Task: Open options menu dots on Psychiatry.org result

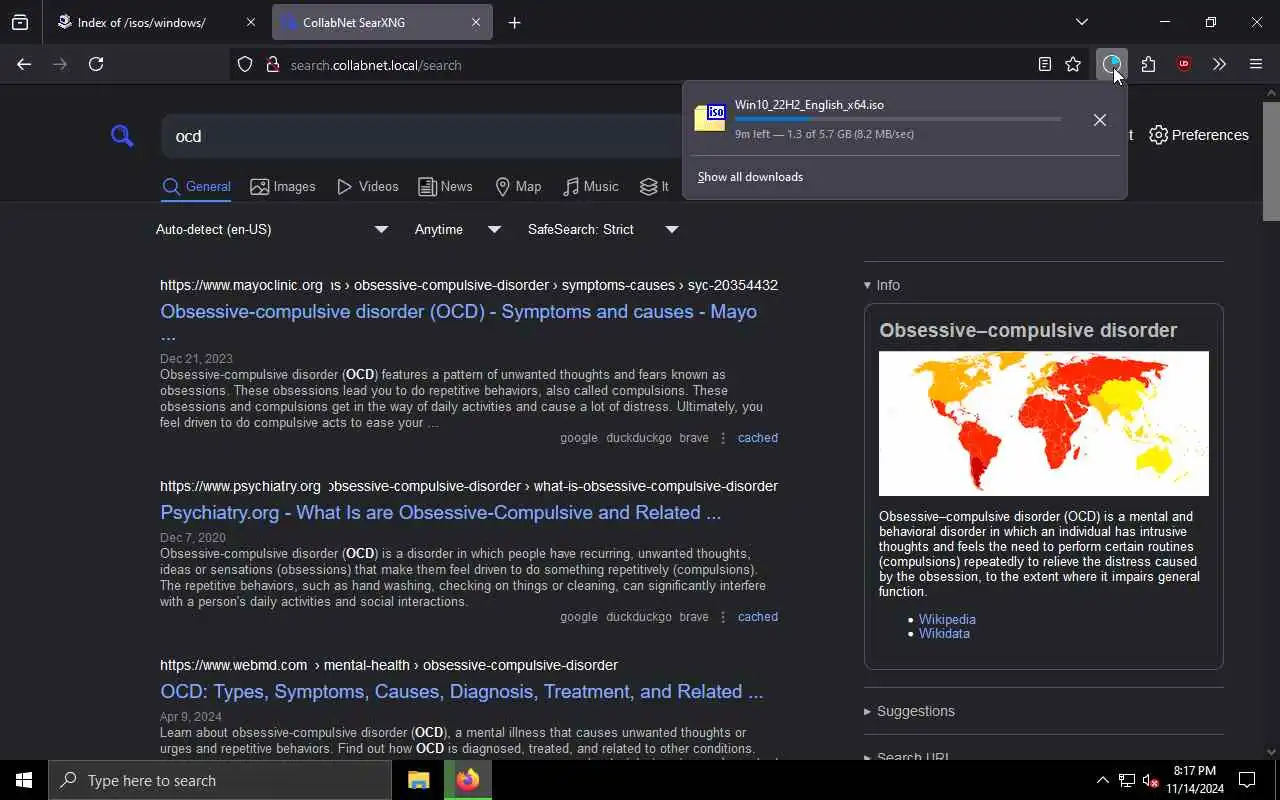Action: tap(723, 617)
